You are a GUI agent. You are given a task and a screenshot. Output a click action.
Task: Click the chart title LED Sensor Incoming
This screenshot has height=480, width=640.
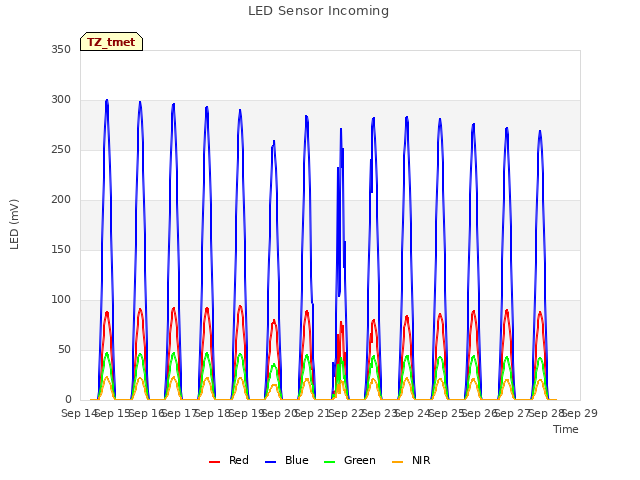tap(318, 11)
